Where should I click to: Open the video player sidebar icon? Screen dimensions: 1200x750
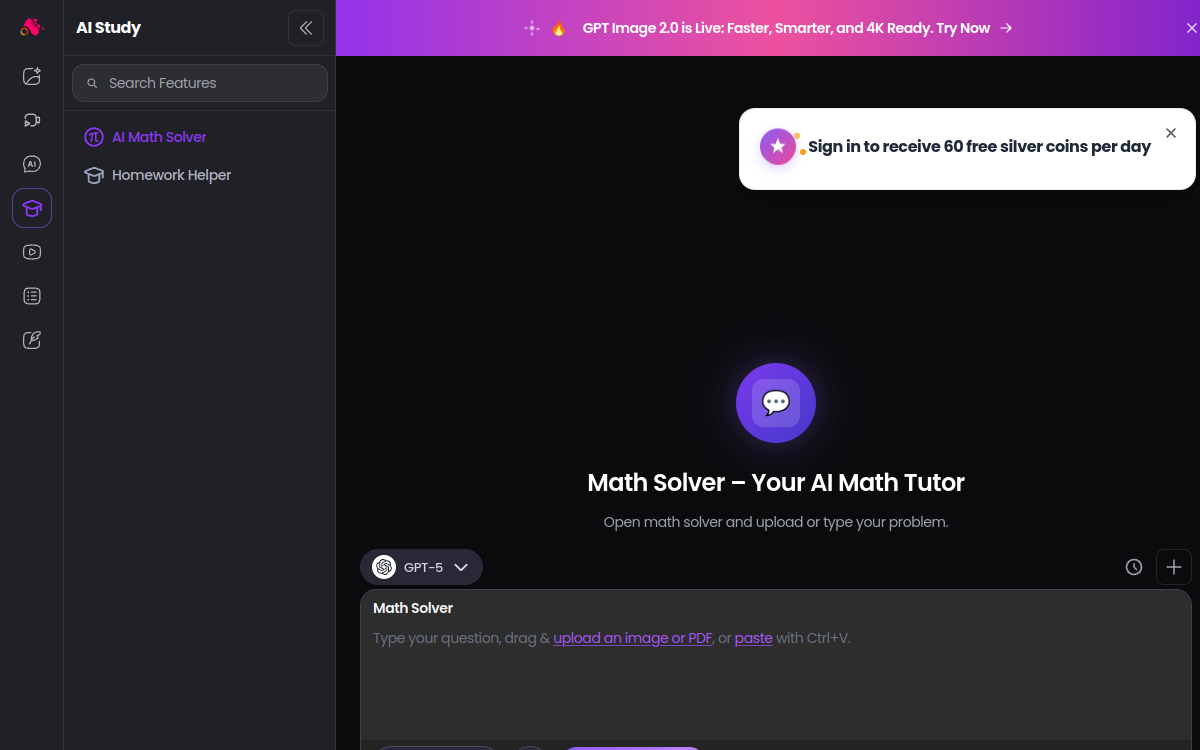pos(32,252)
